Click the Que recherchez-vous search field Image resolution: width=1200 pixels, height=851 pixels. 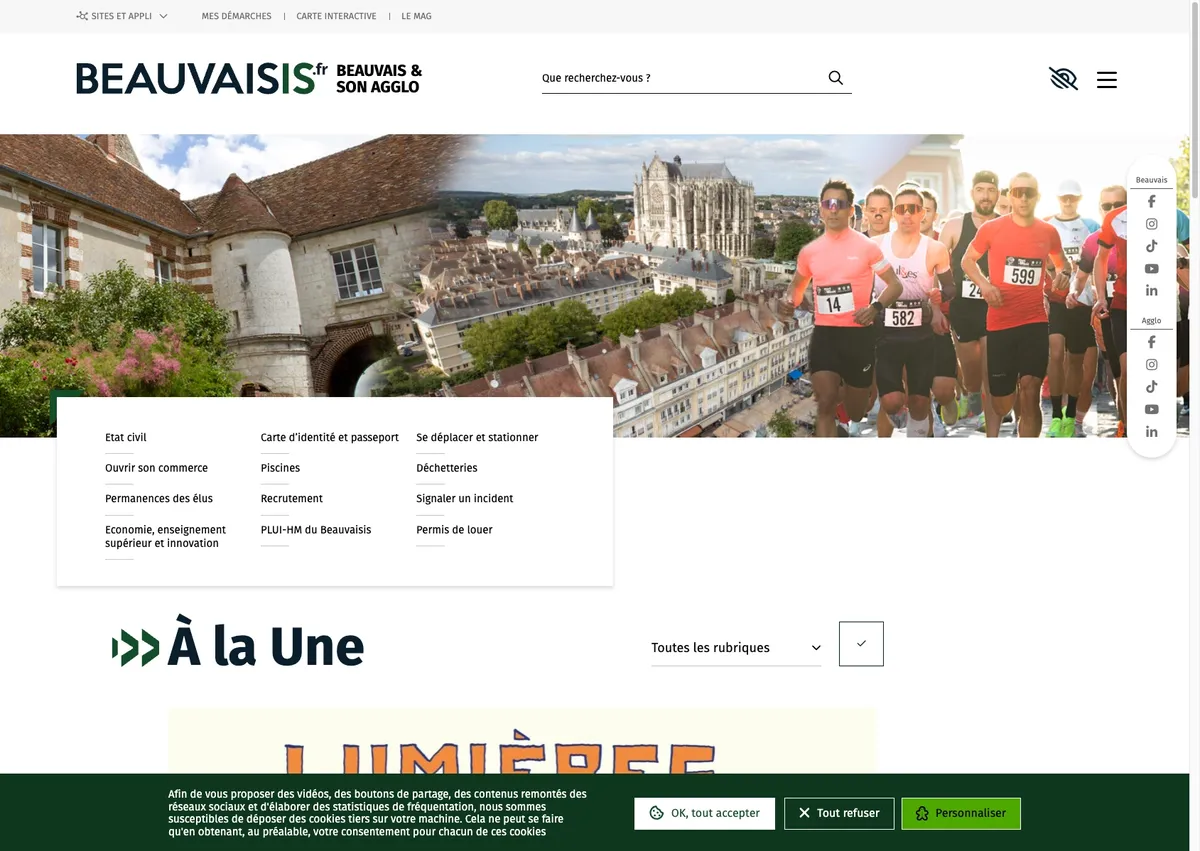coord(683,78)
